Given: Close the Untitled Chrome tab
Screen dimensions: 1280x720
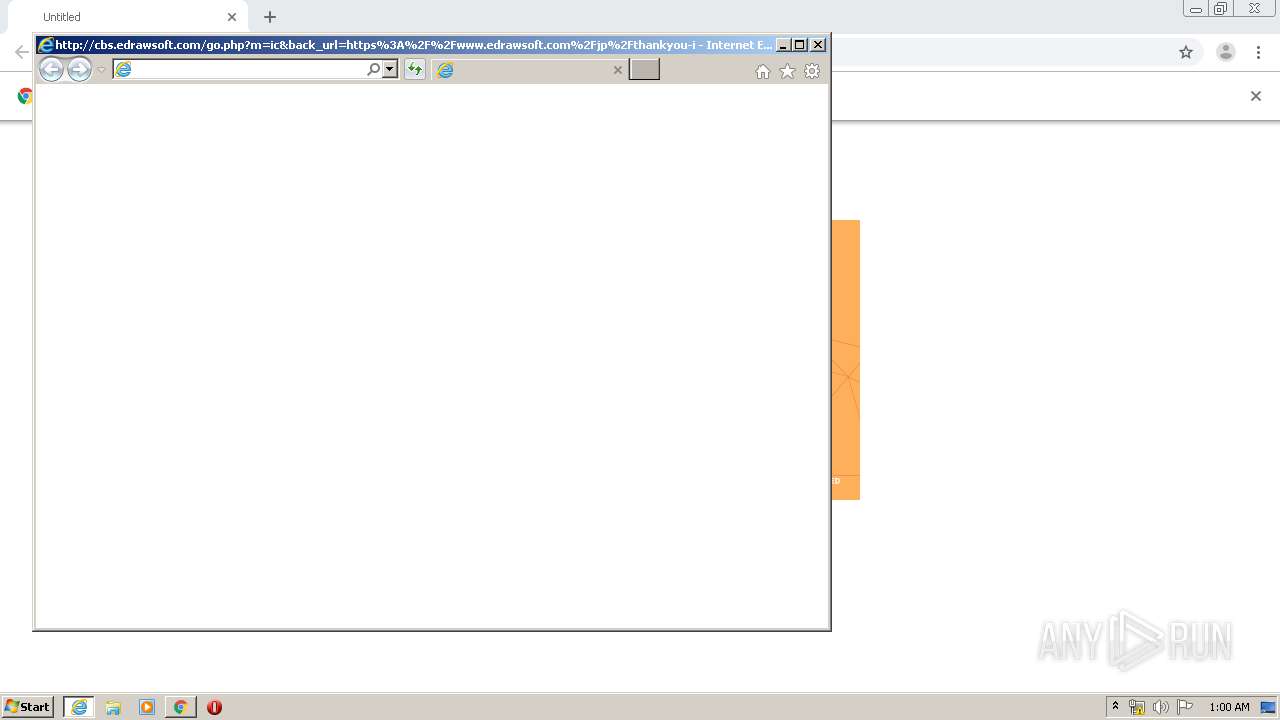Looking at the screenshot, I should pyautogui.click(x=232, y=17).
